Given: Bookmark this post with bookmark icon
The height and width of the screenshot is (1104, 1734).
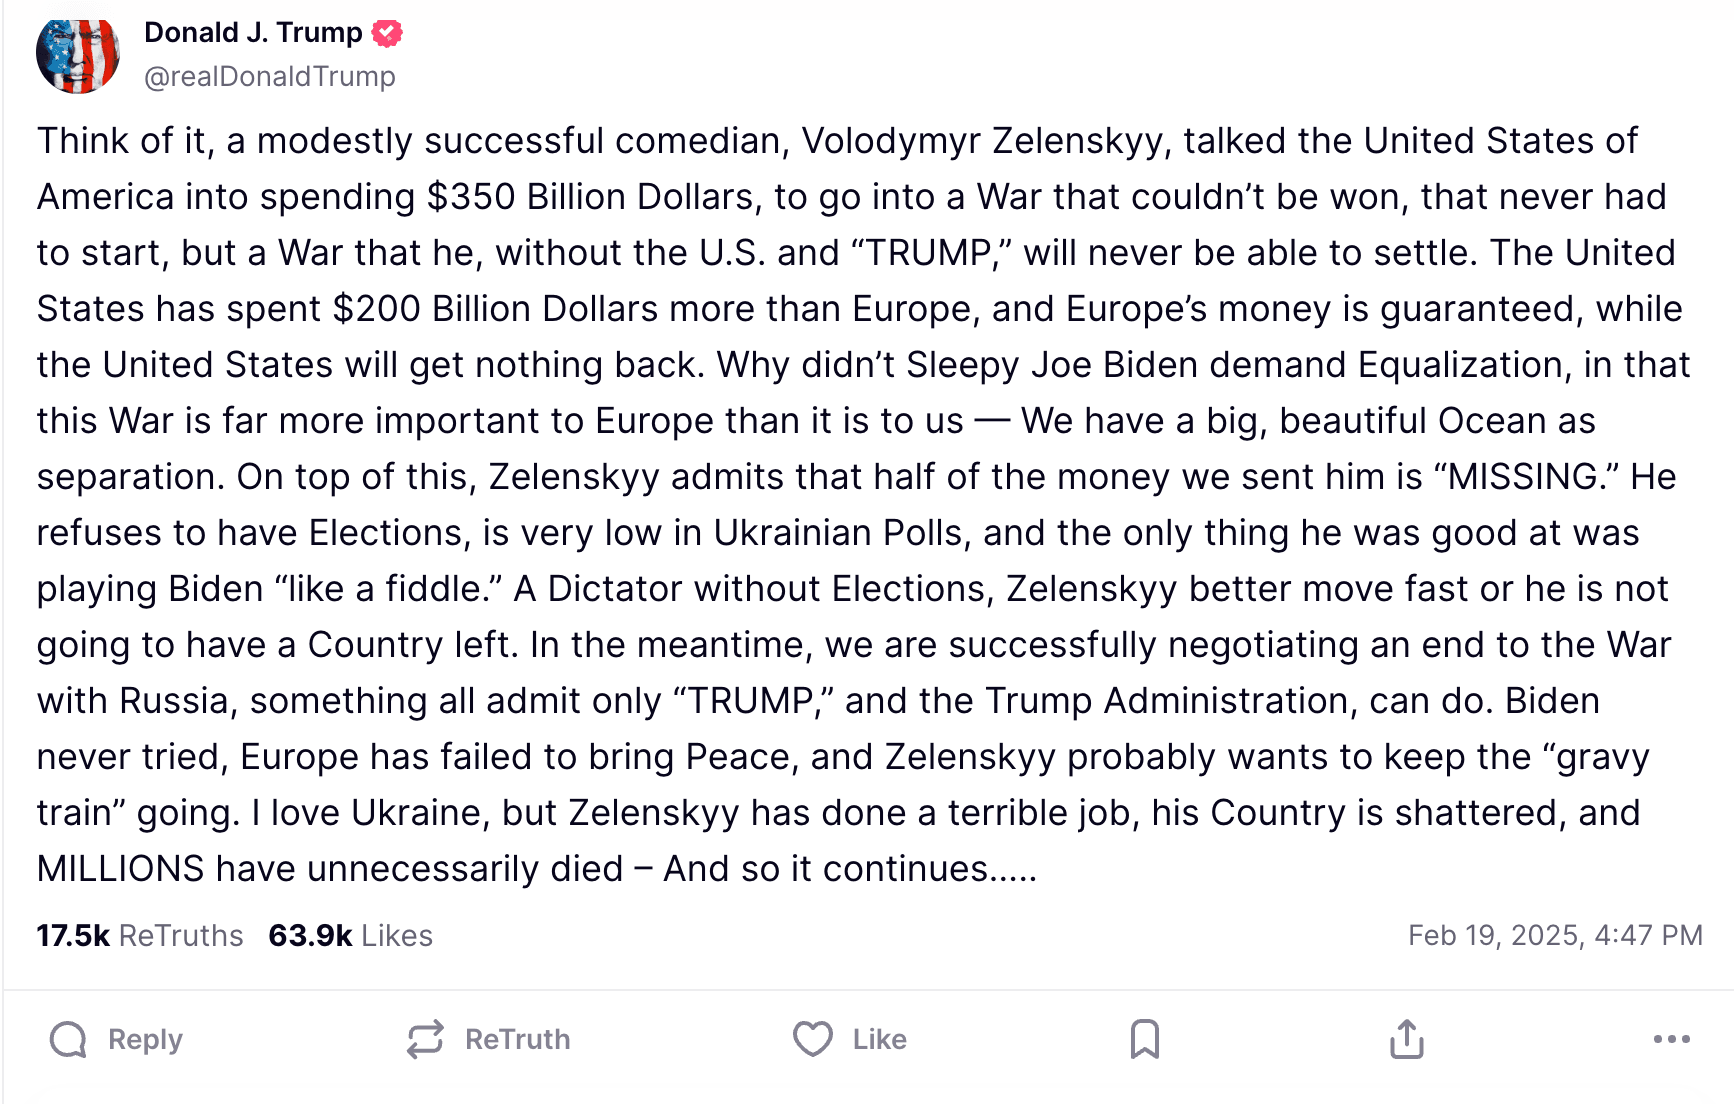Looking at the screenshot, I should click(x=1145, y=1040).
